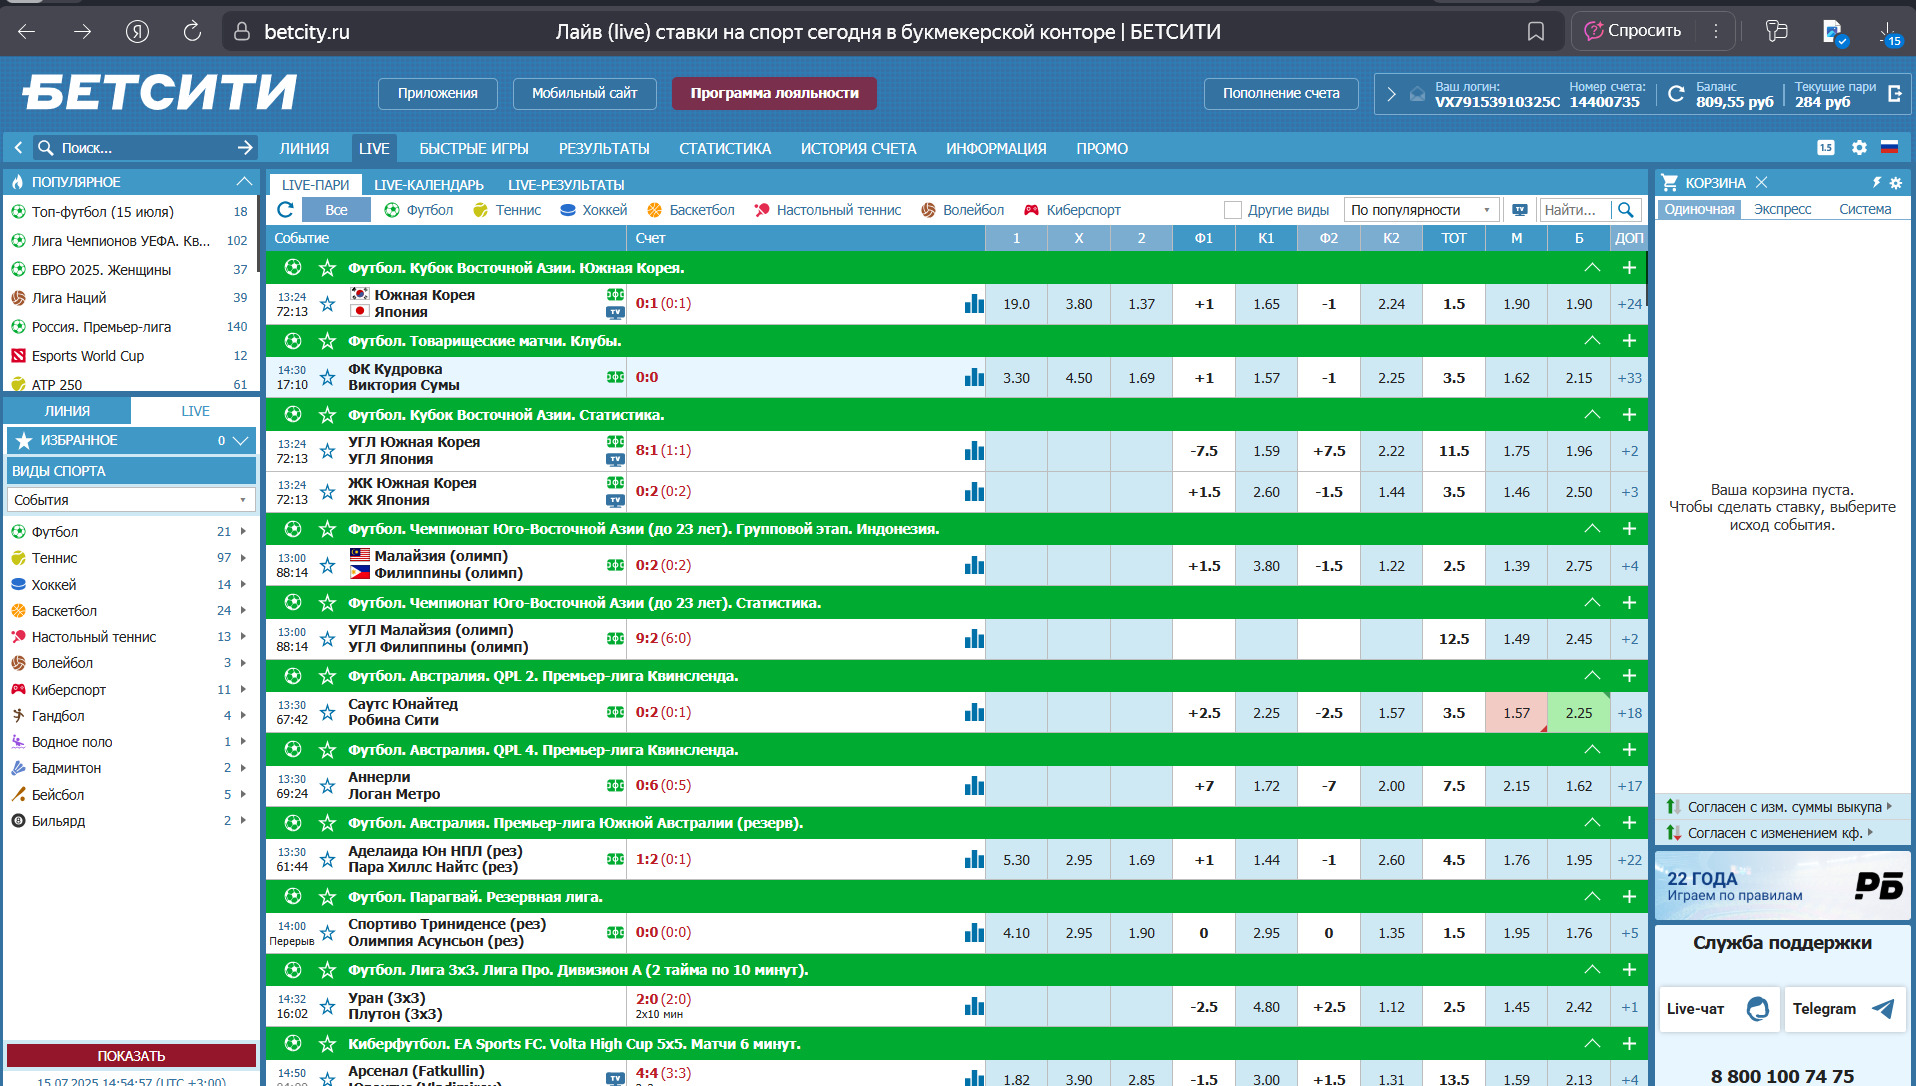Open the ИСТОРИЯ СЧЕТА menu tab
The width and height of the screenshot is (1916, 1086).
[x=858, y=148]
